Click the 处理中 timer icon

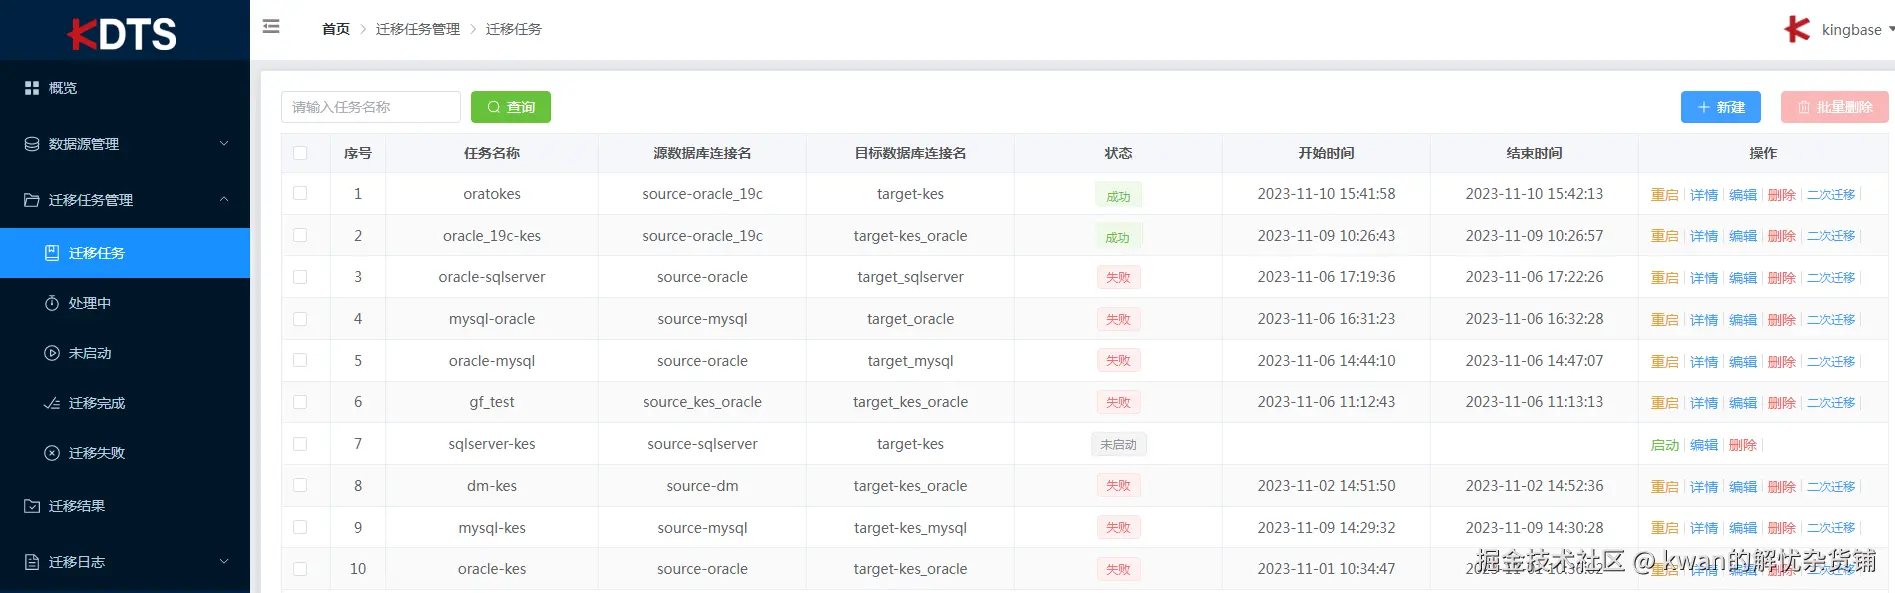tap(52, 303)
